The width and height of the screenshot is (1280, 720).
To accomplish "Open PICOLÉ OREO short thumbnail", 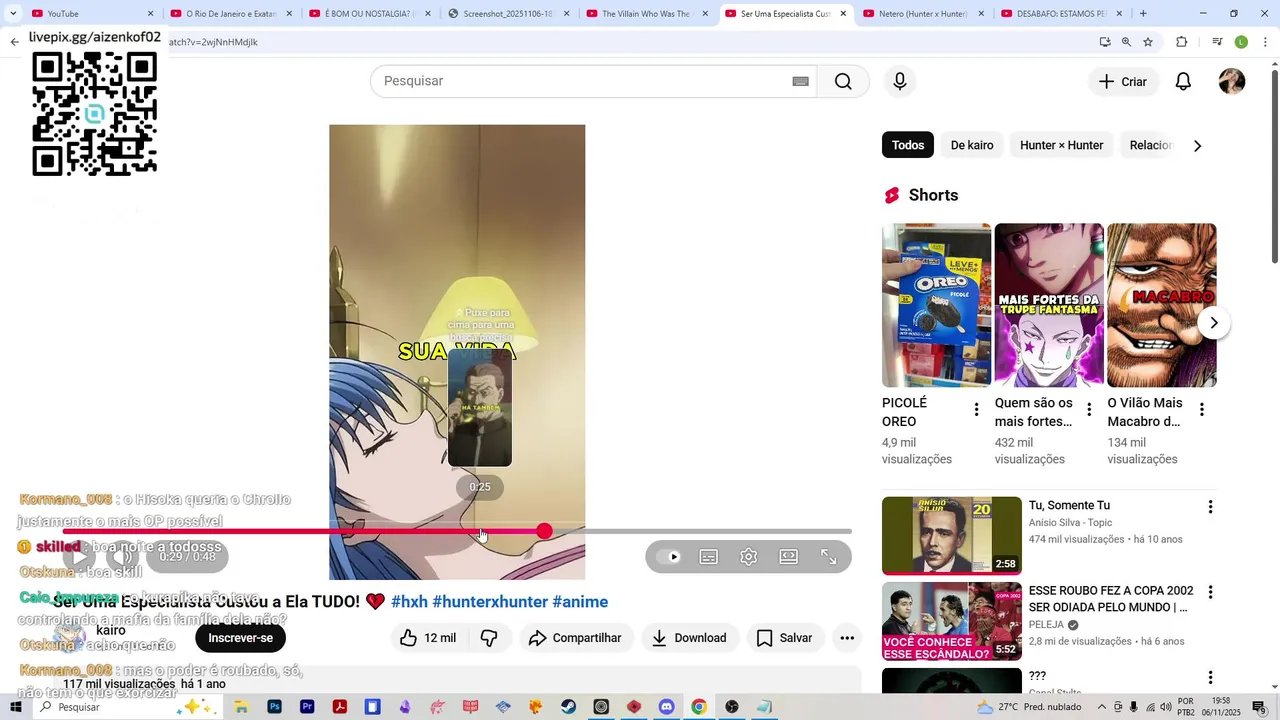I will 936,305.
